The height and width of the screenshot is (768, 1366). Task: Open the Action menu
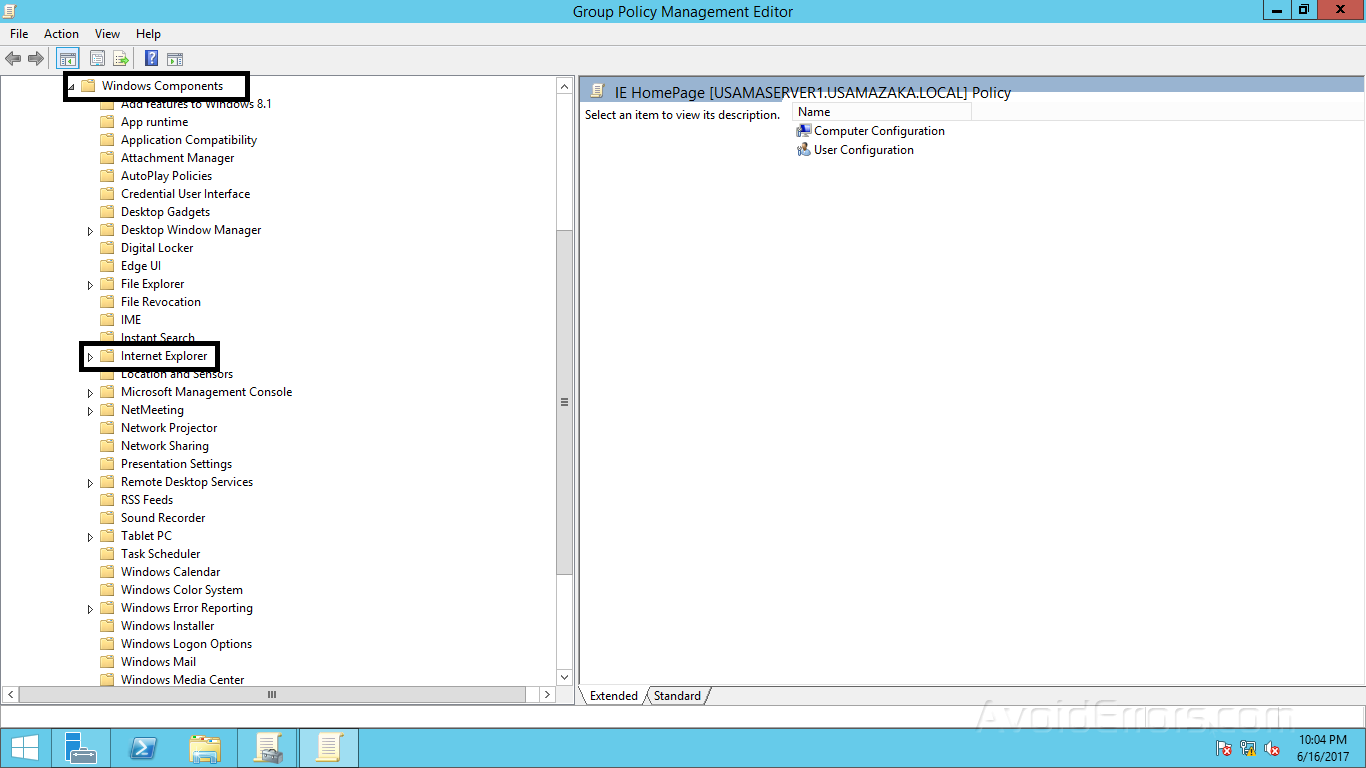[x=61, y=33]
